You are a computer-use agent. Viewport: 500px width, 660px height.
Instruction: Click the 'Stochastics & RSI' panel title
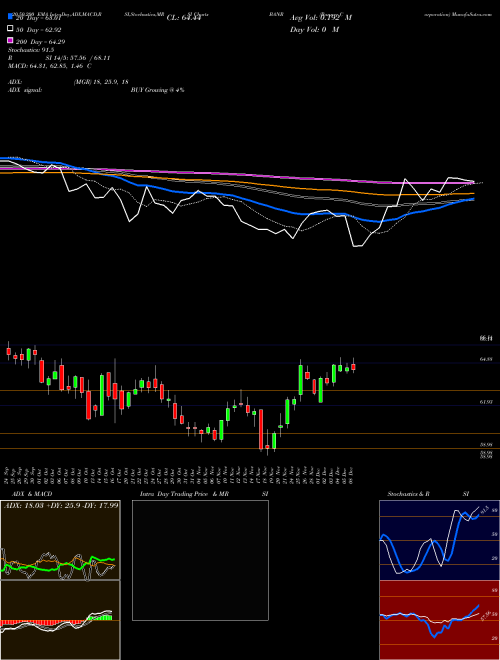coord(428,494)
